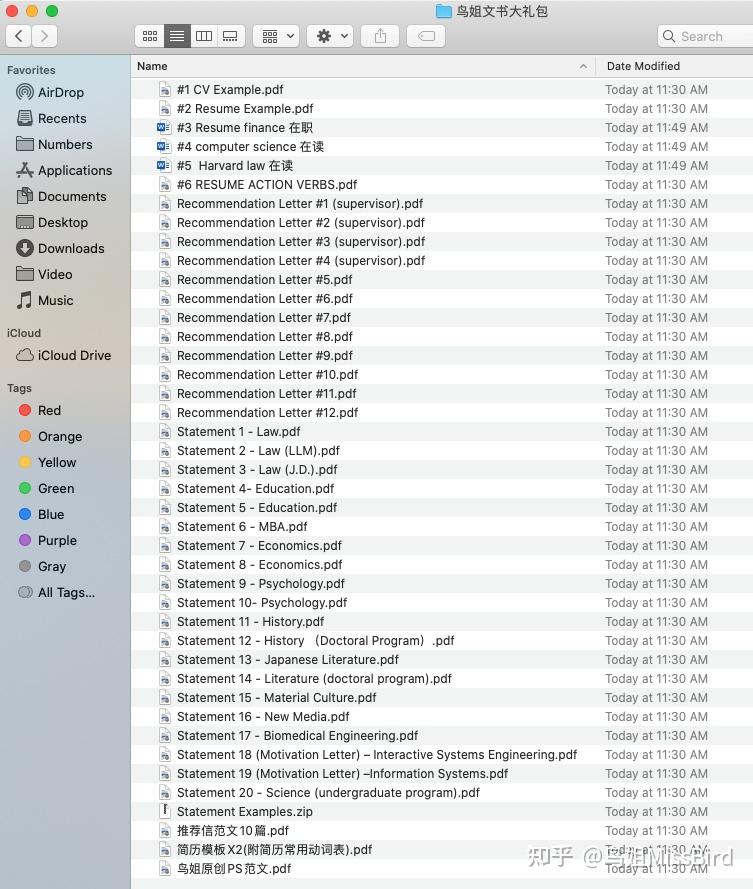Filter by the Purple tag

click(48, 541)
